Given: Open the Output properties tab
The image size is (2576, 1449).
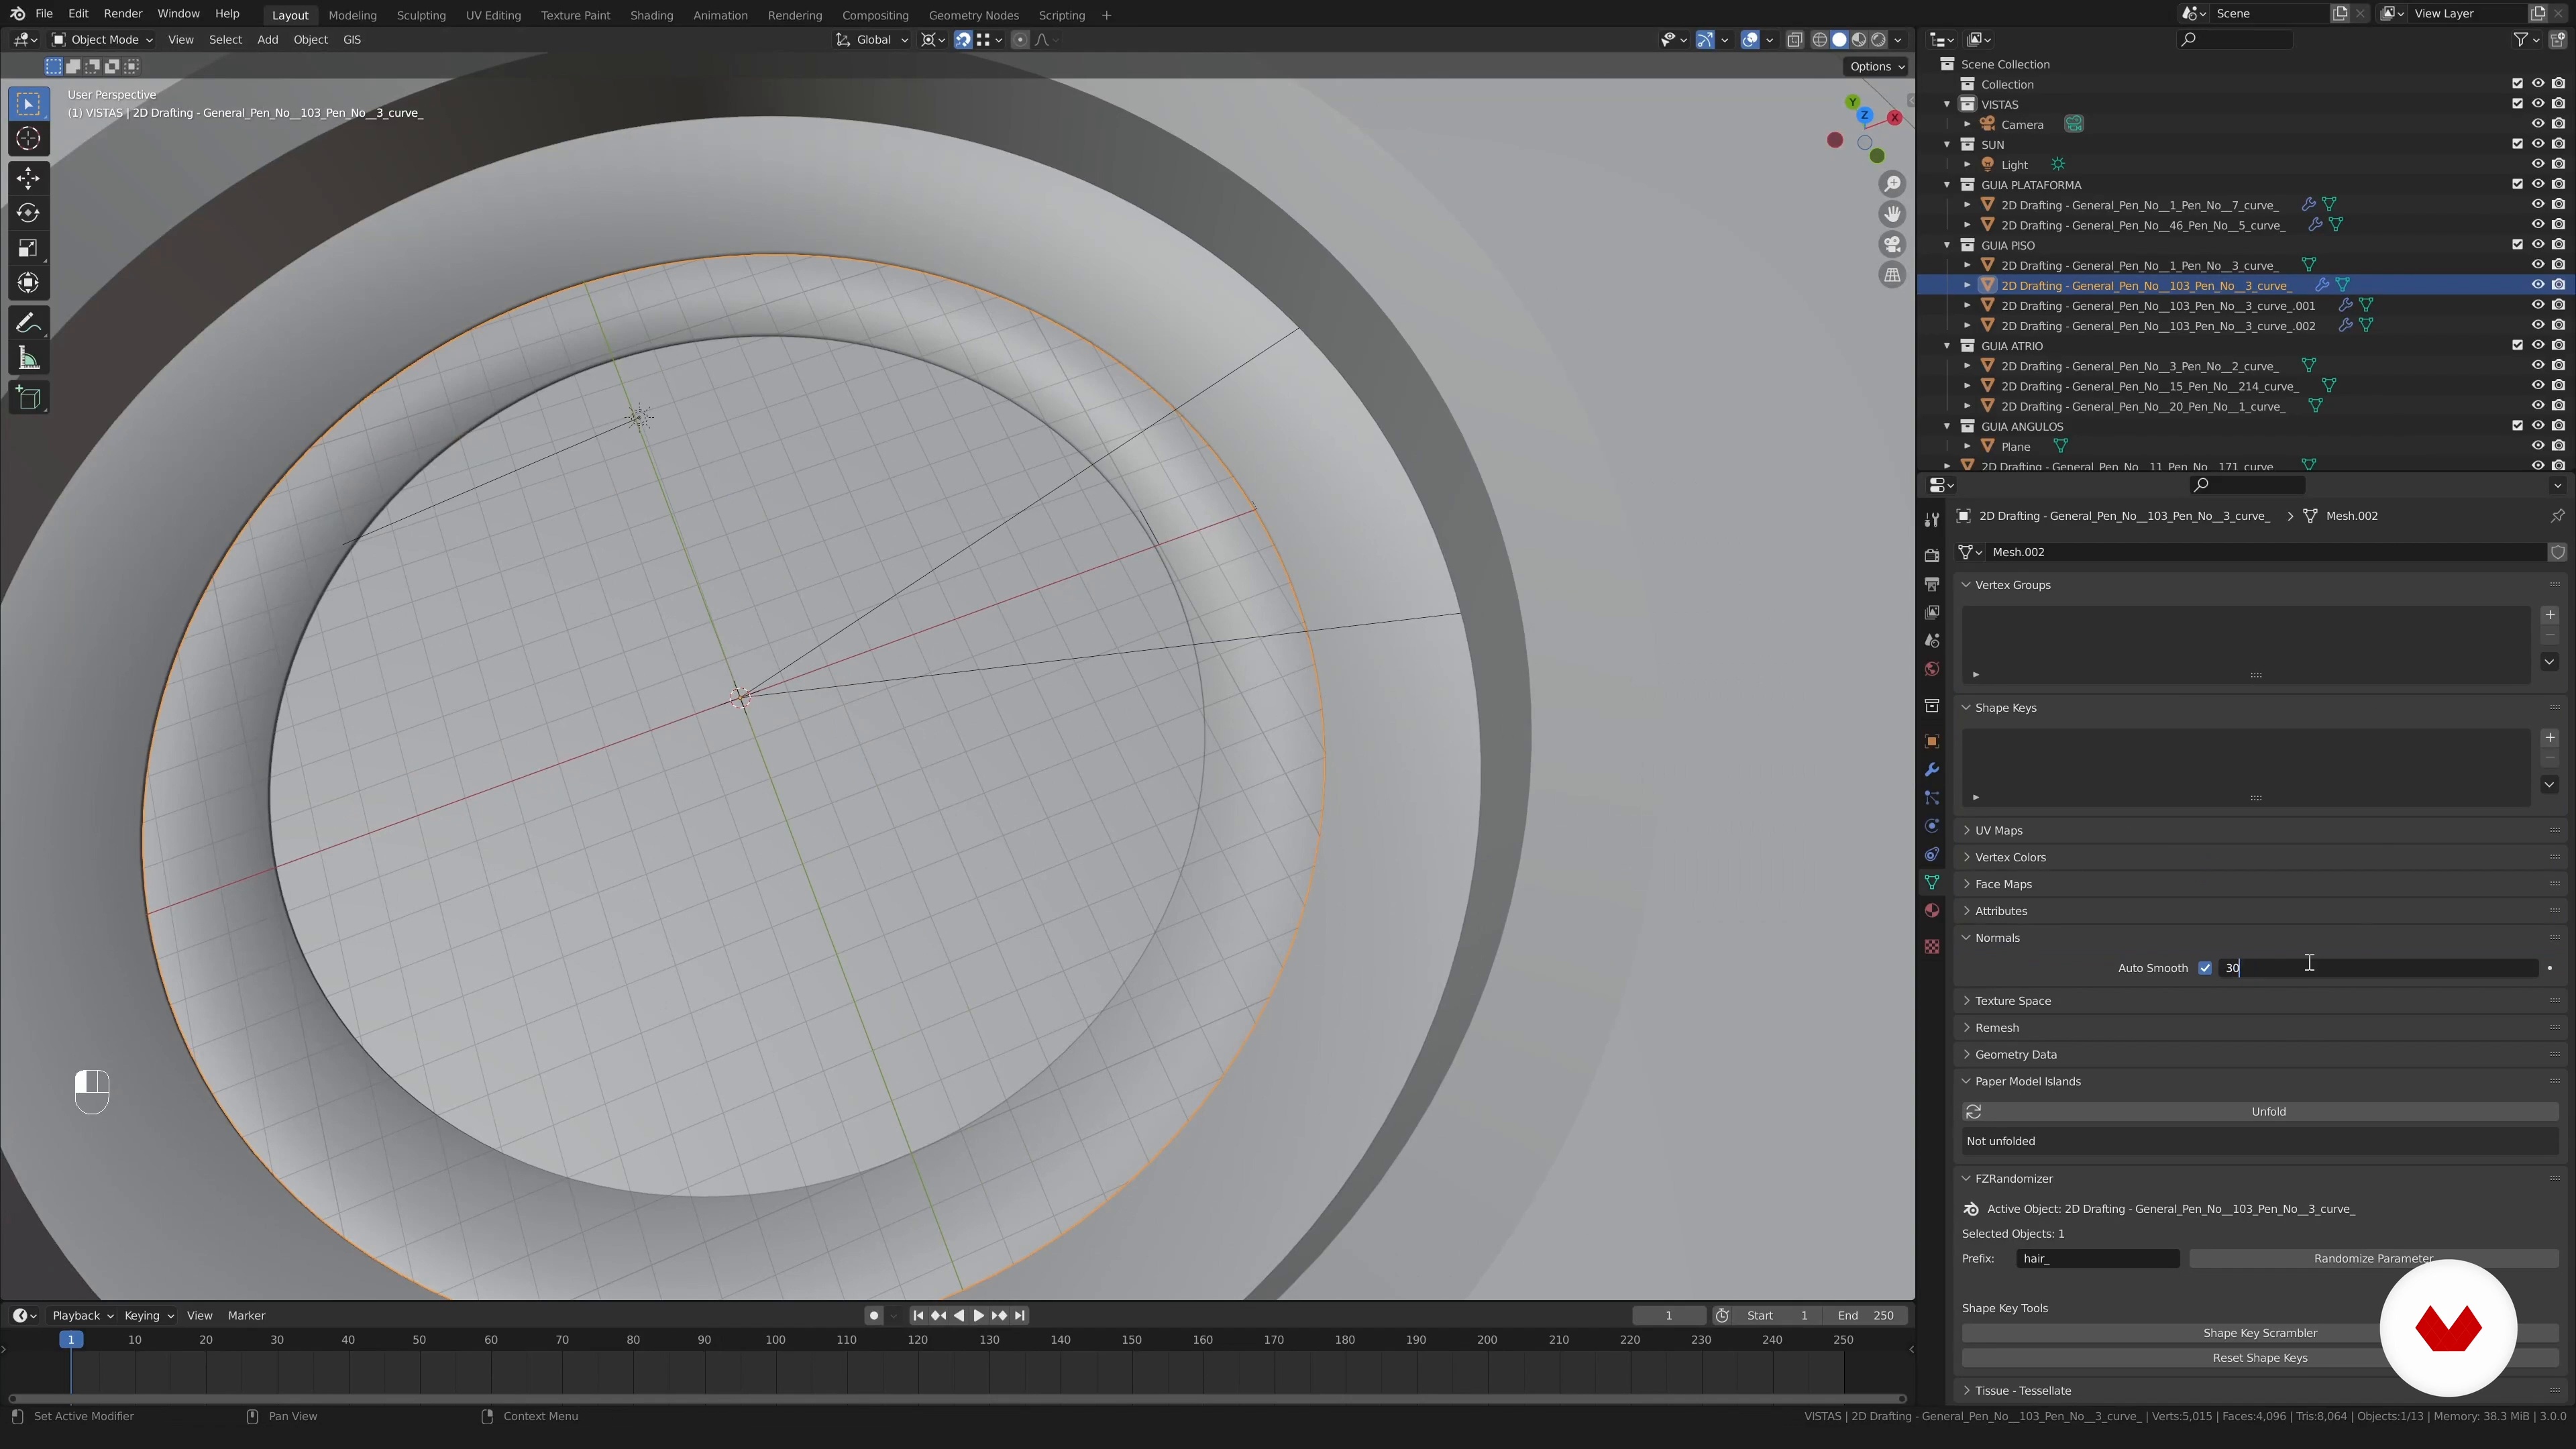Looking at the screenshot, I should click(x=1932, y=583).
